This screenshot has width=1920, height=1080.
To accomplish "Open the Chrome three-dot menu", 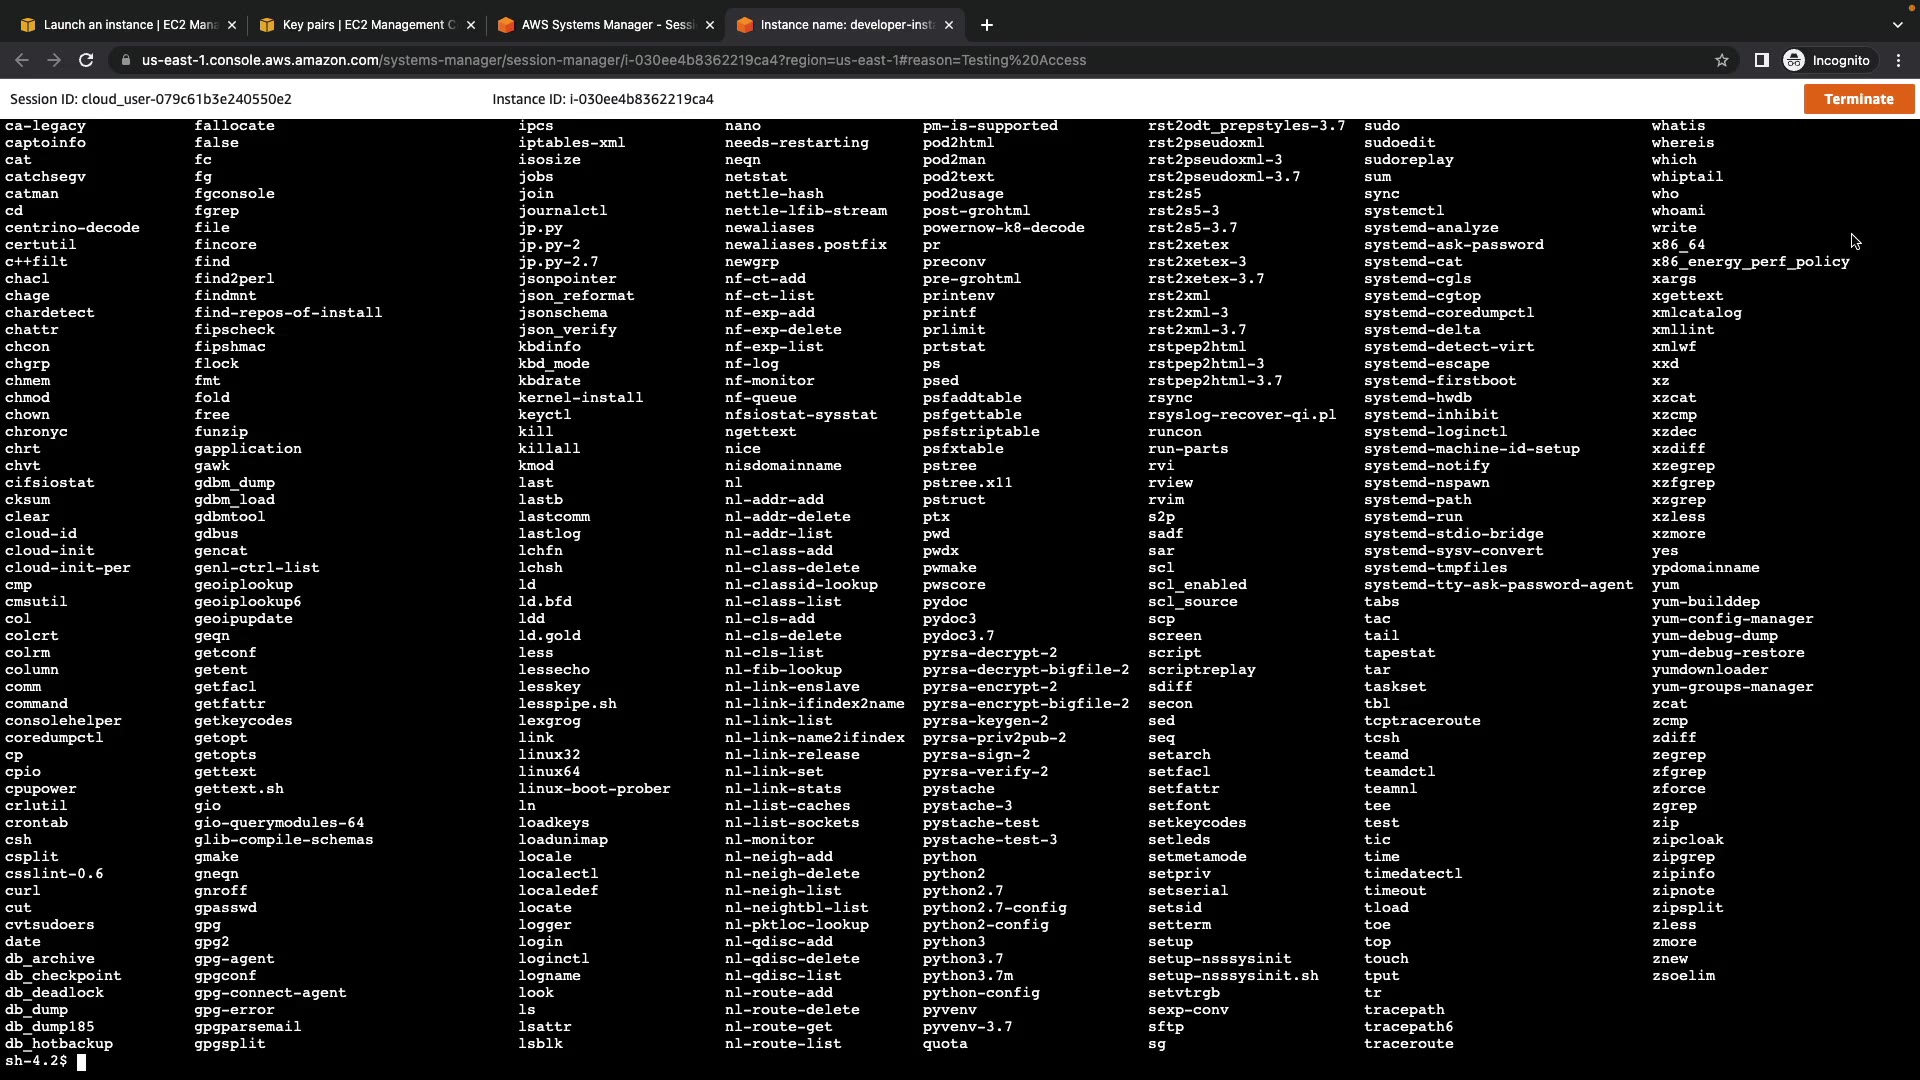I will coord(1898,60).
